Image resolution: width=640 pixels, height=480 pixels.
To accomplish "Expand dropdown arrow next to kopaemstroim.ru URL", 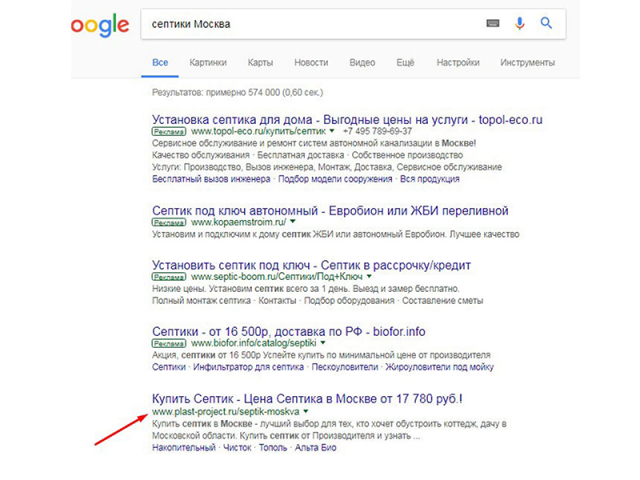I will (293, 222).
